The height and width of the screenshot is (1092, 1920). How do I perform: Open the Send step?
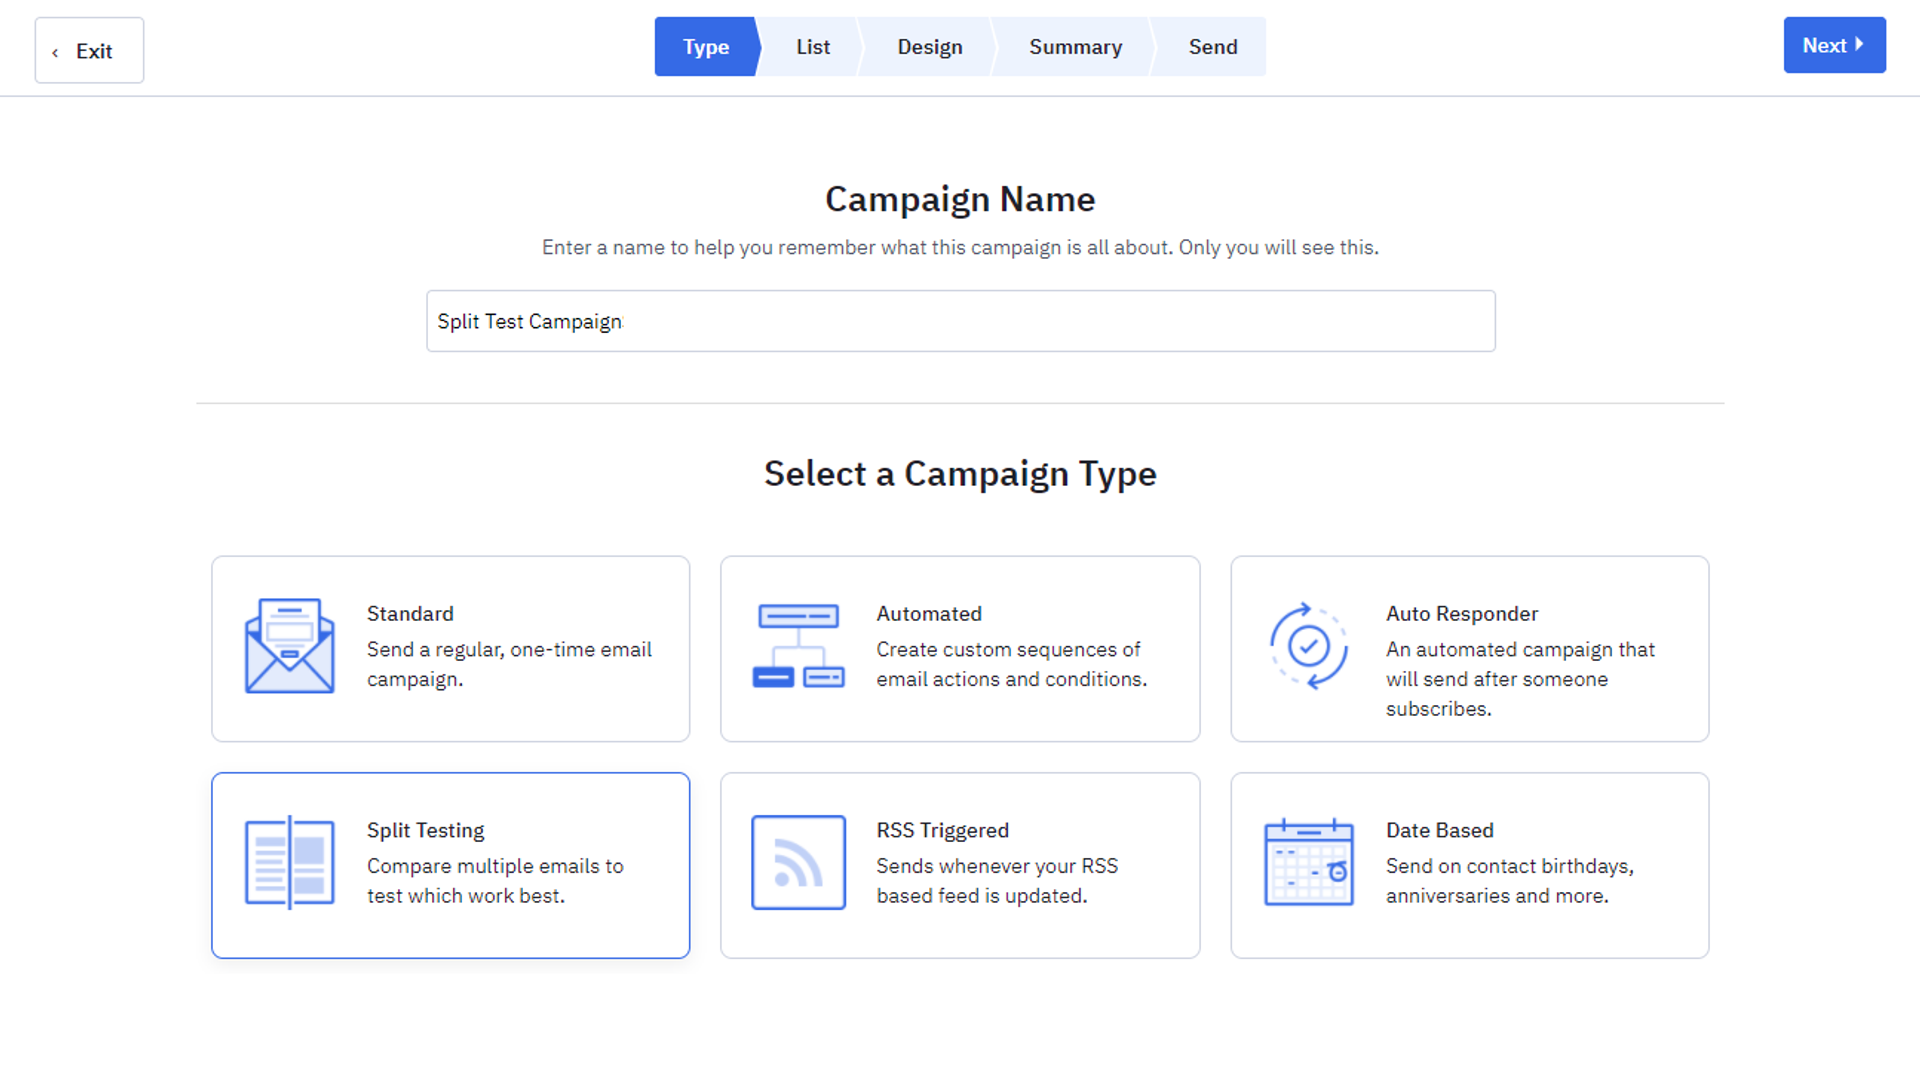click(x=1213, y=46)
